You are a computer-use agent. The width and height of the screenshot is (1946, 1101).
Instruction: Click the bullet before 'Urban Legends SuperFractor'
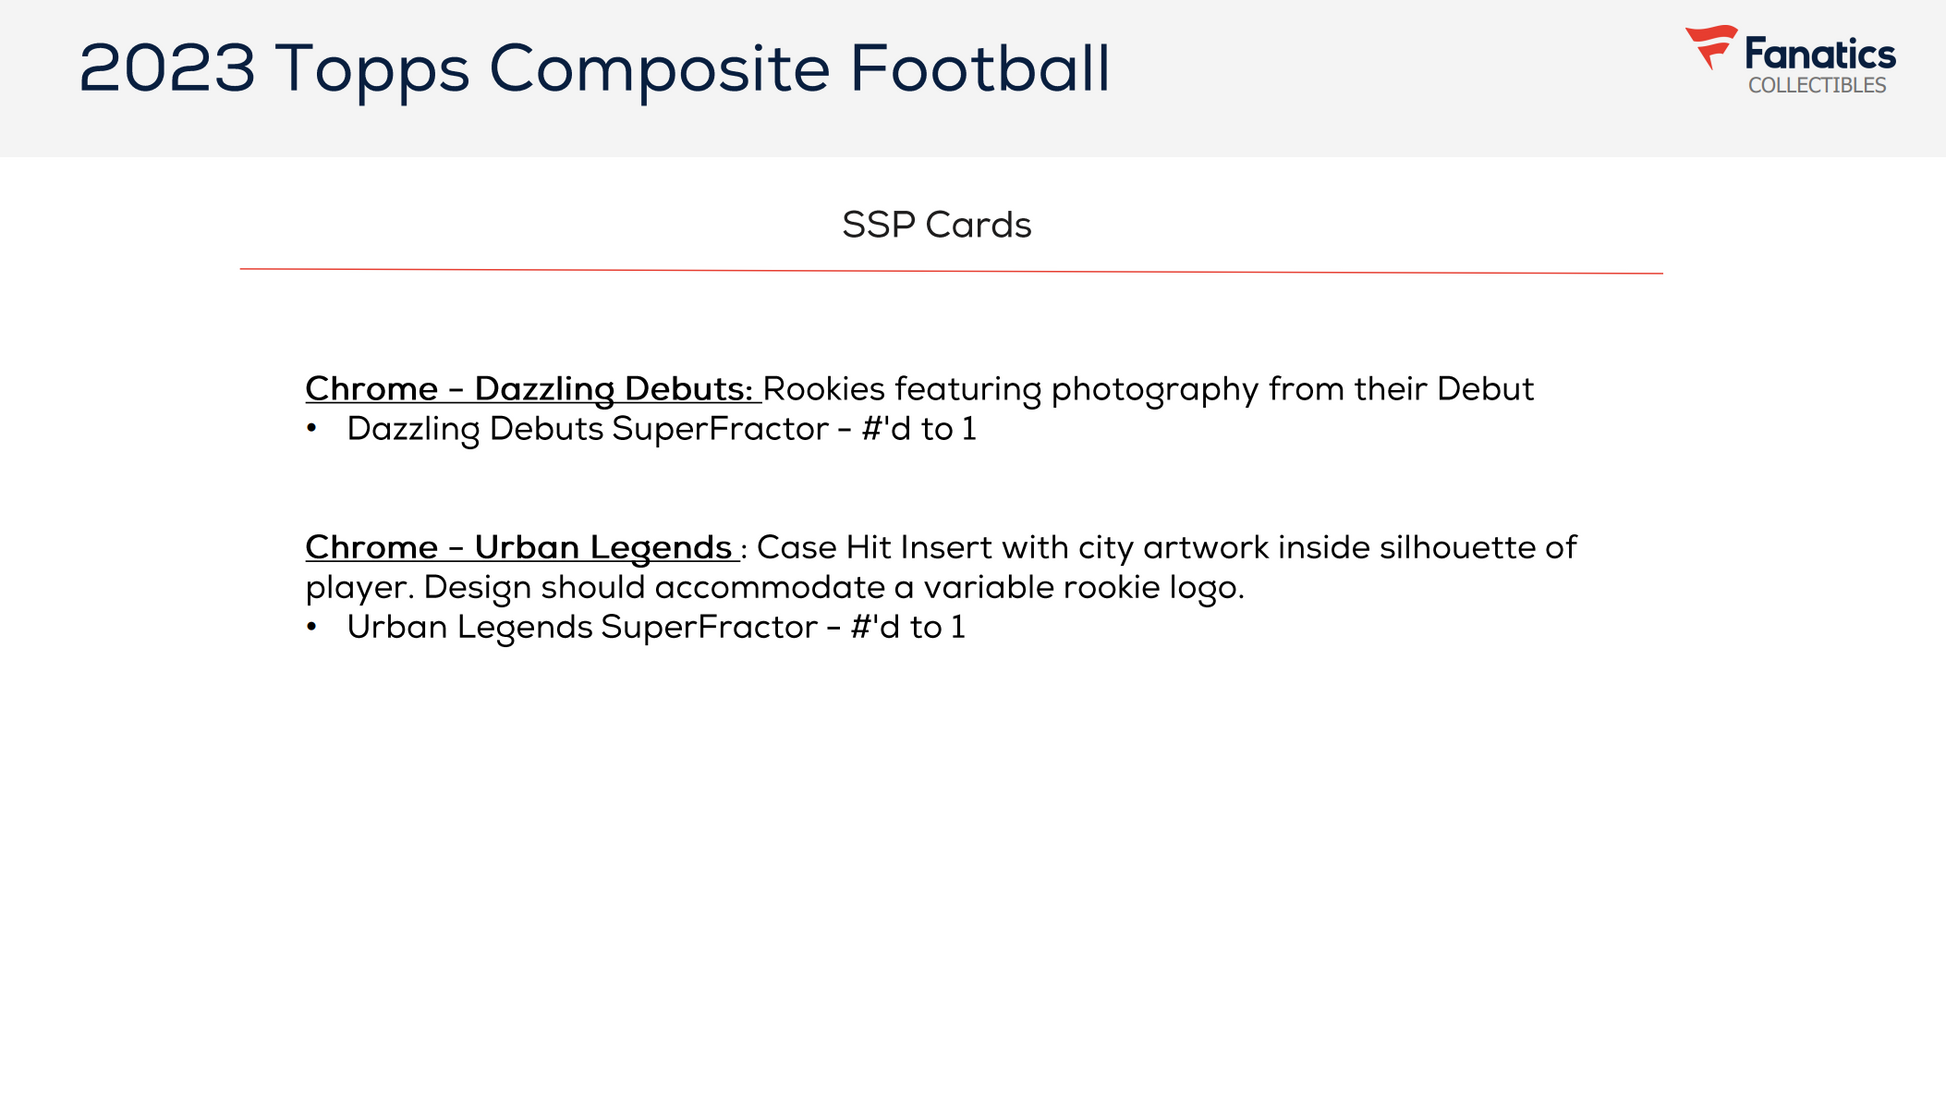[x=312, y=626]
